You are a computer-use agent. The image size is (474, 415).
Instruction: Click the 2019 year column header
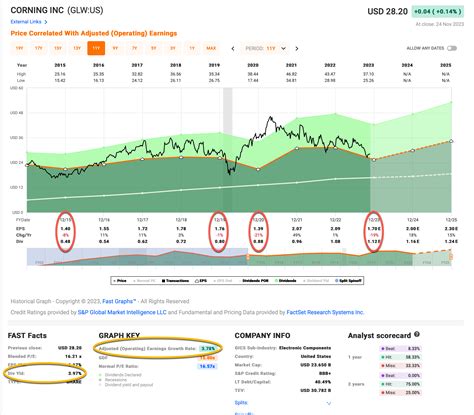click(x=214, y=65)
